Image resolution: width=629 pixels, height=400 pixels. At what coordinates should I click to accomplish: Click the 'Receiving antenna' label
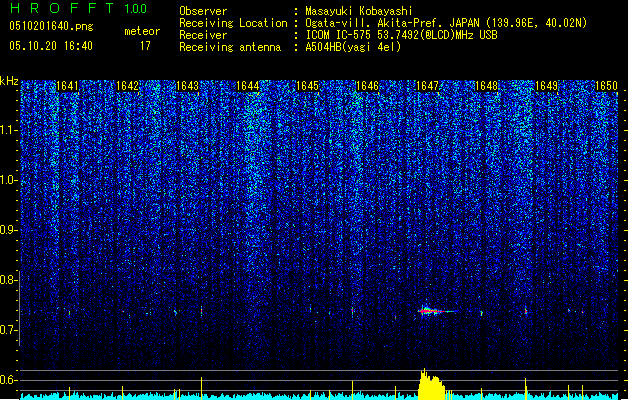coord(230,47)
